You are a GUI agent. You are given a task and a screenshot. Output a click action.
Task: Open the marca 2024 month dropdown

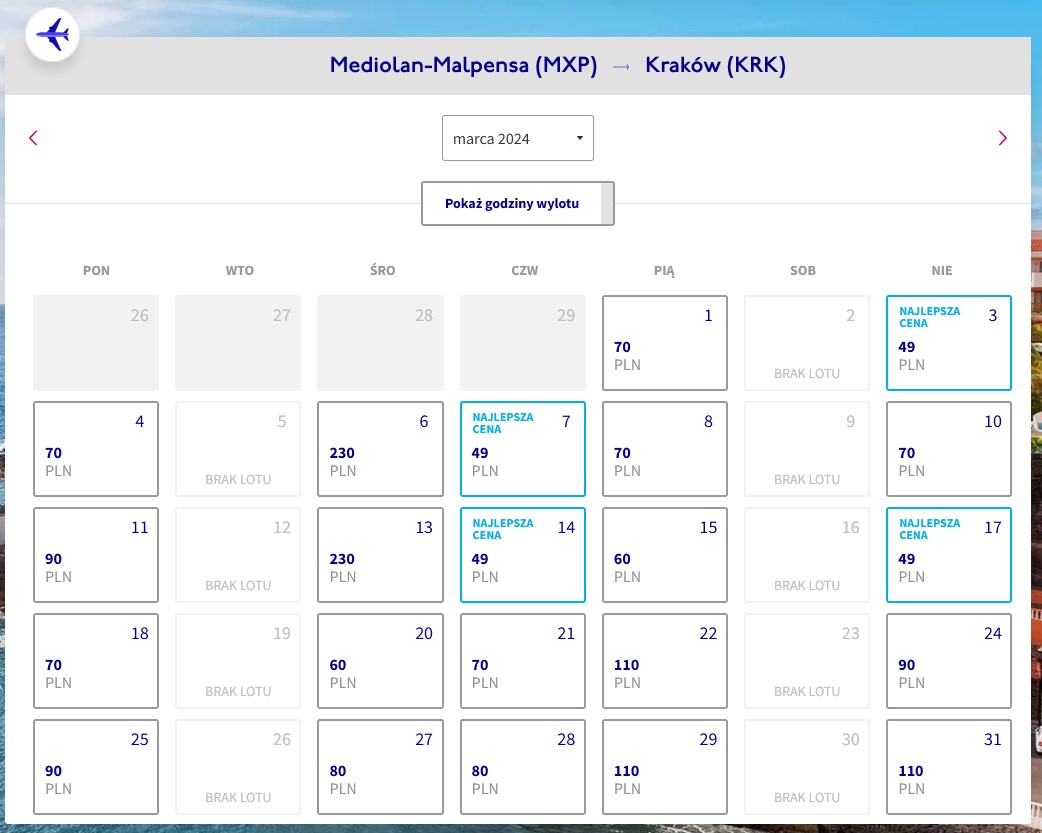(x=518, y=138)
